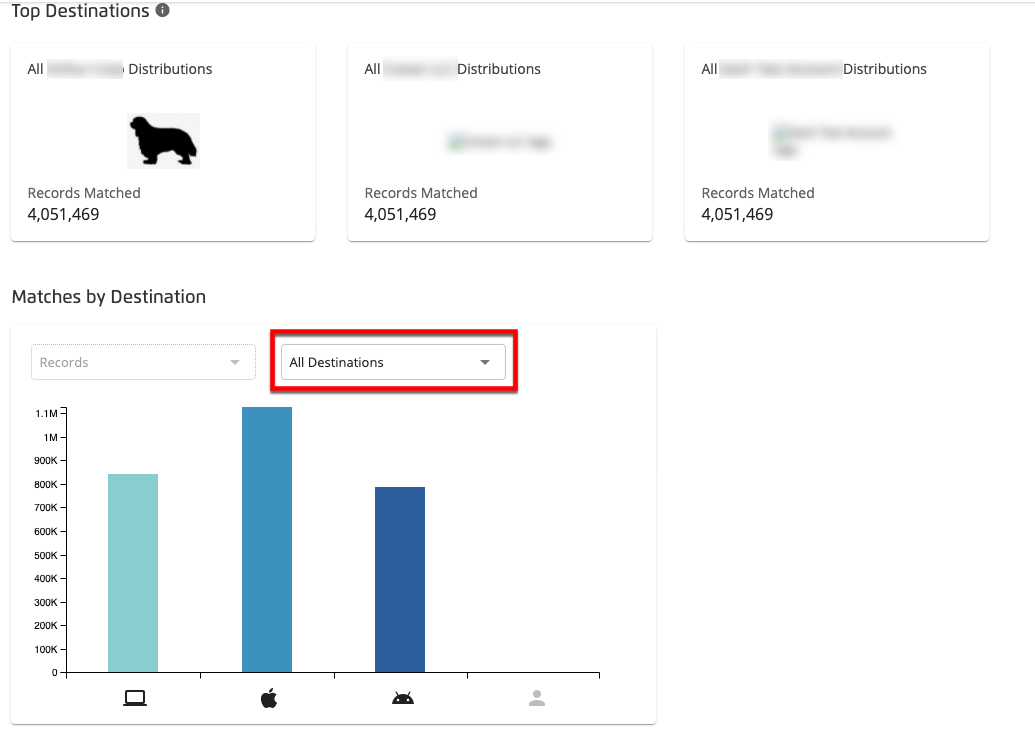Click the Android icon under the chart

pos(403,698)
